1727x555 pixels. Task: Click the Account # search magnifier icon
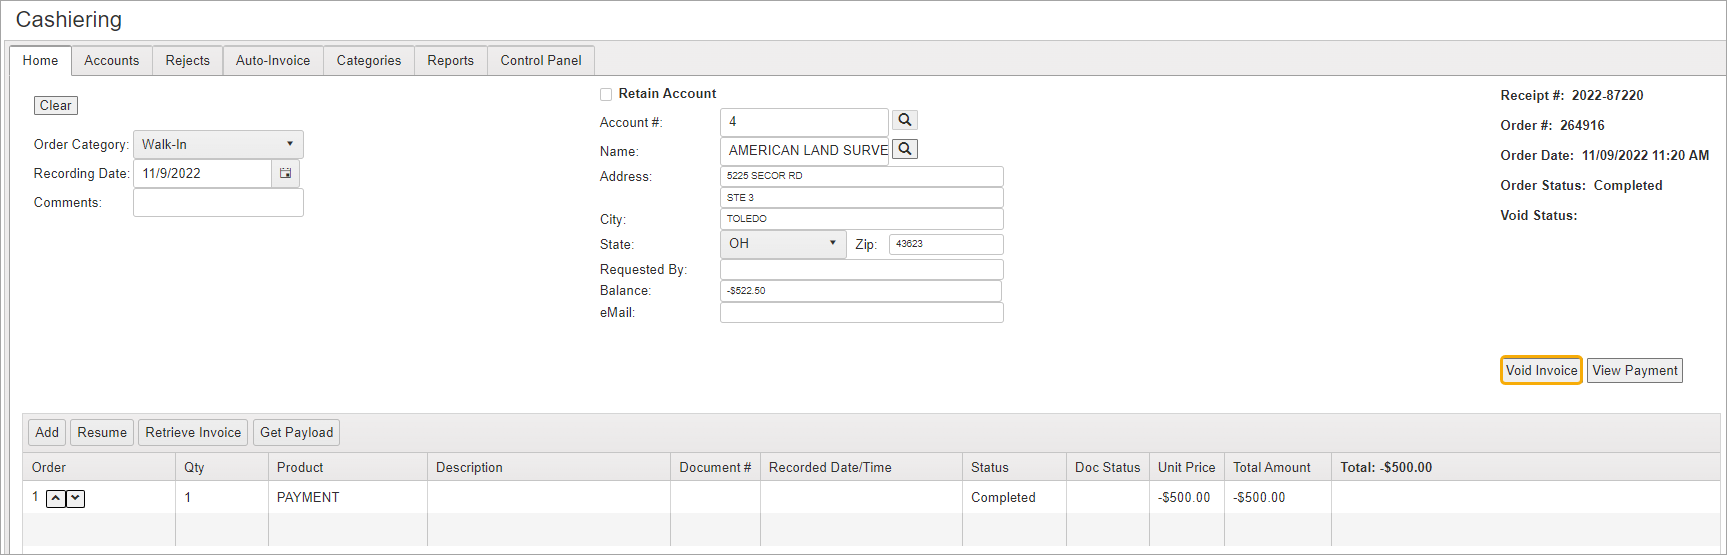904,120
